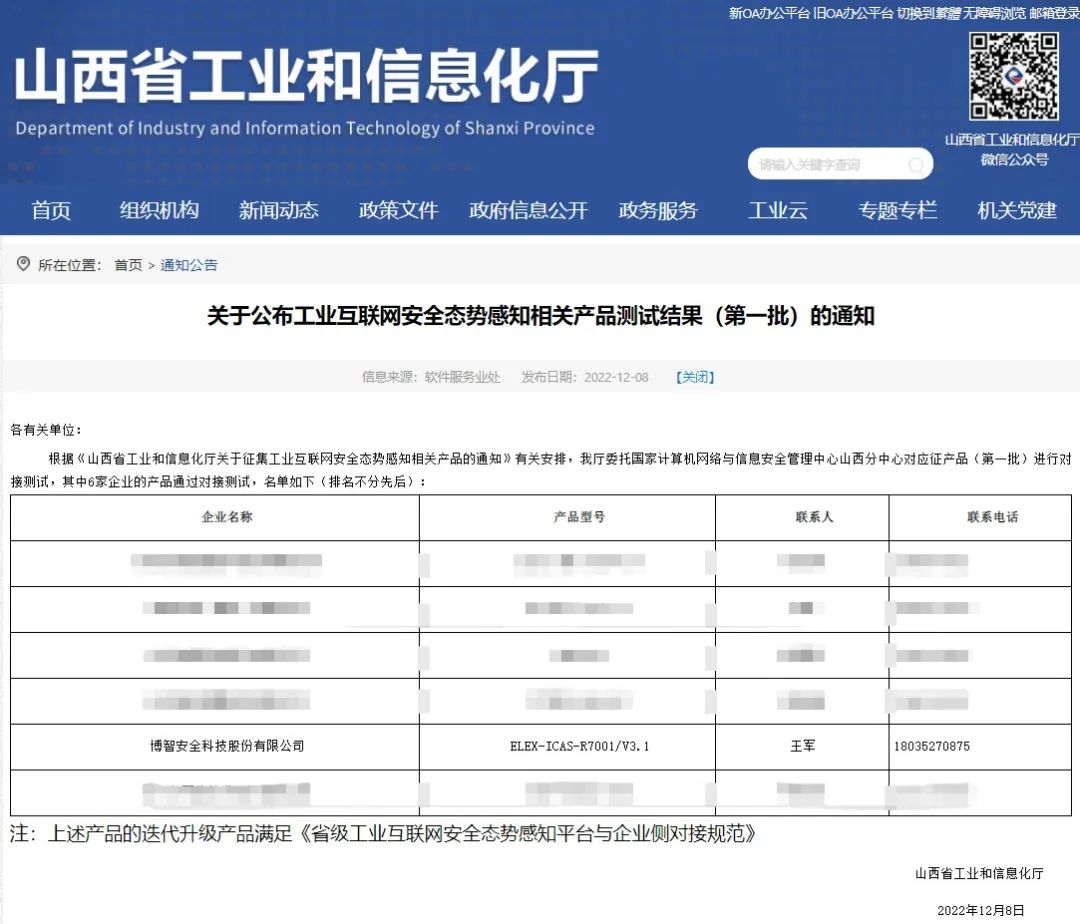1080x924 pixels.
Task: Click the 邮箱登录 link
Action: pos(1055,13)
